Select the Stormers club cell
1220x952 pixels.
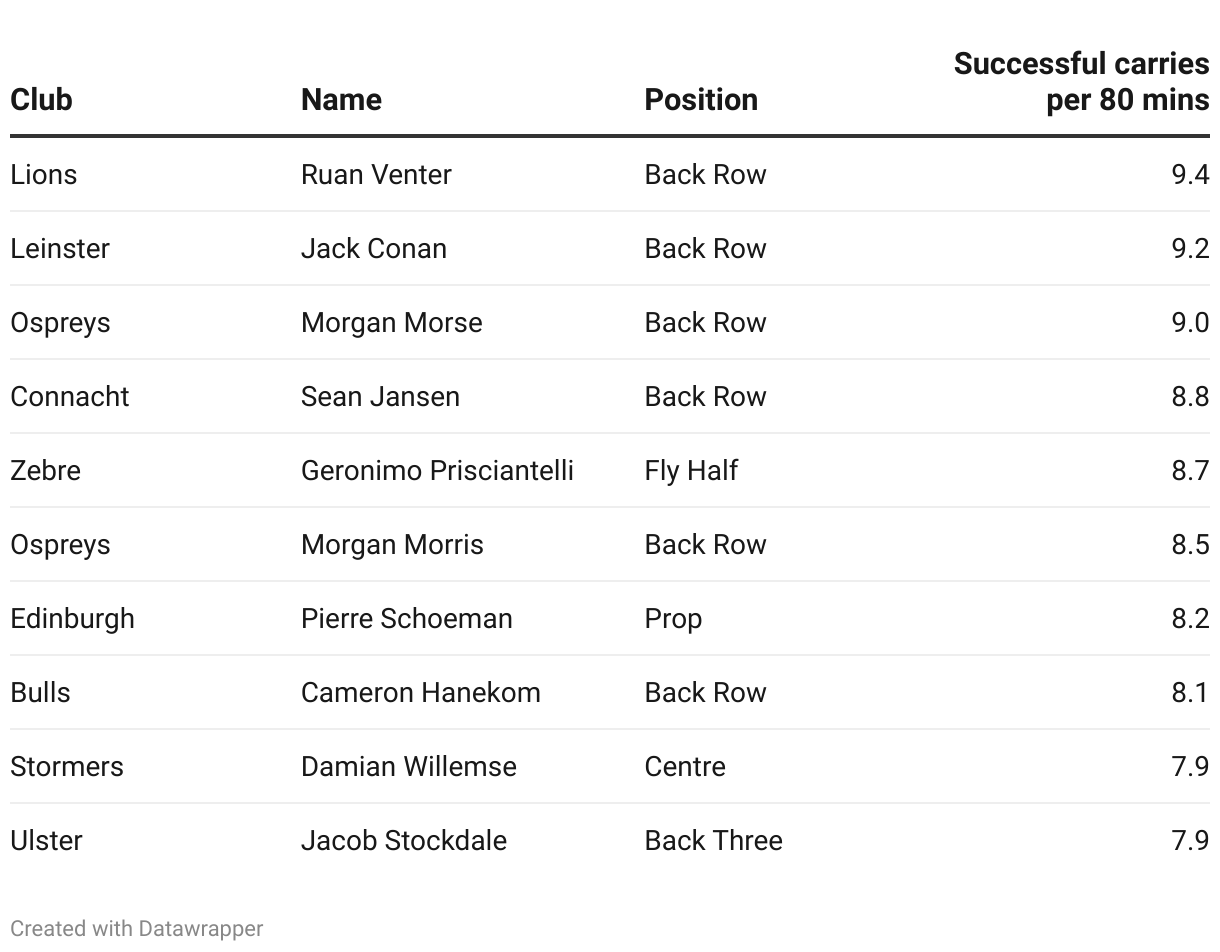click(x=67, y=767)
